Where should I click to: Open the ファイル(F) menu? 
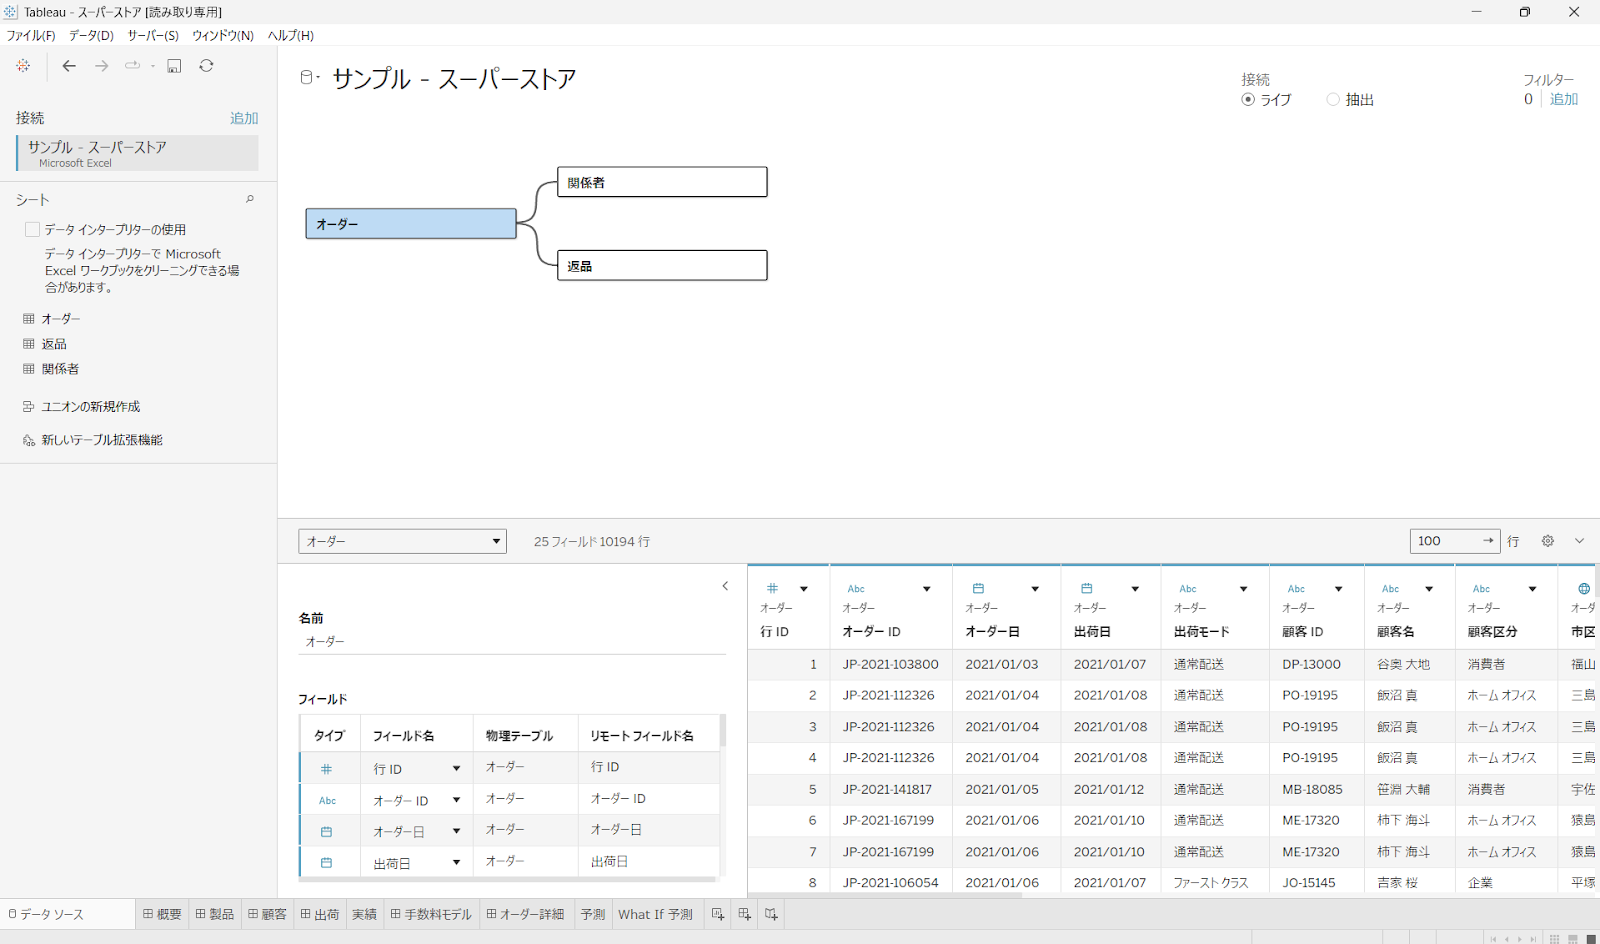pyautogui.click(x=31, y=35)
